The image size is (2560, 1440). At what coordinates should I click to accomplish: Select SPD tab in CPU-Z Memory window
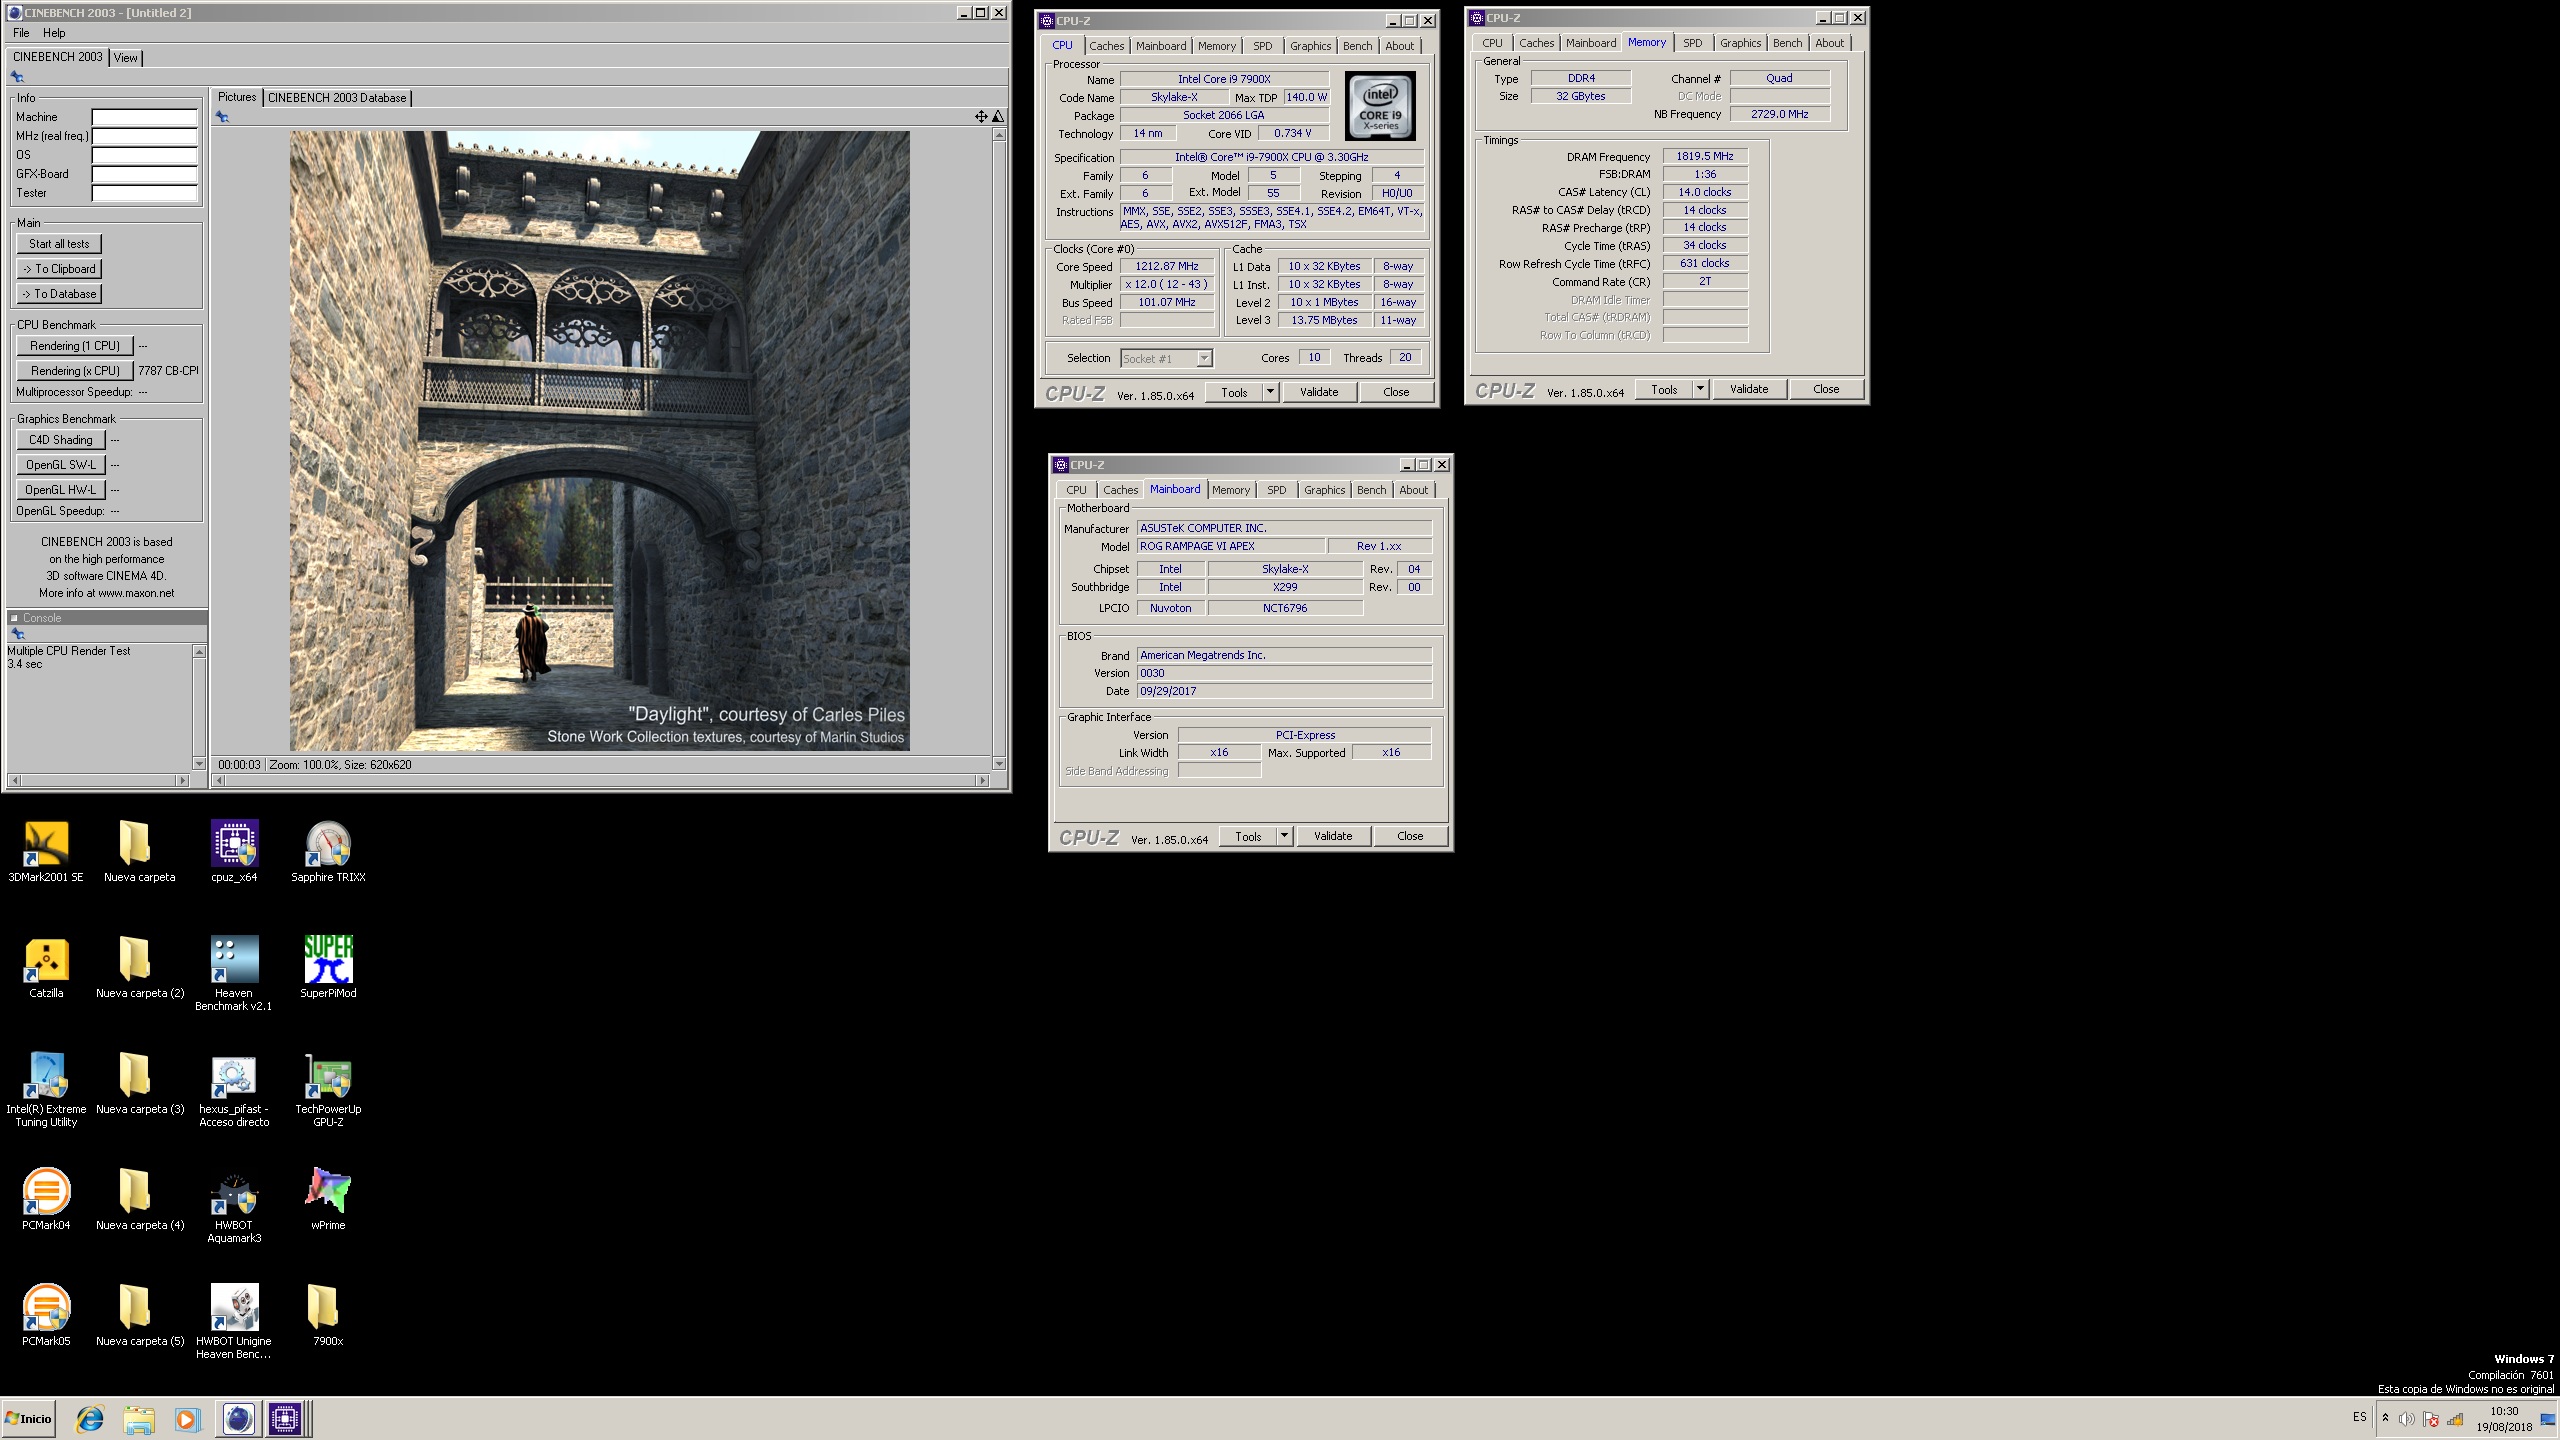(1692, 43)
